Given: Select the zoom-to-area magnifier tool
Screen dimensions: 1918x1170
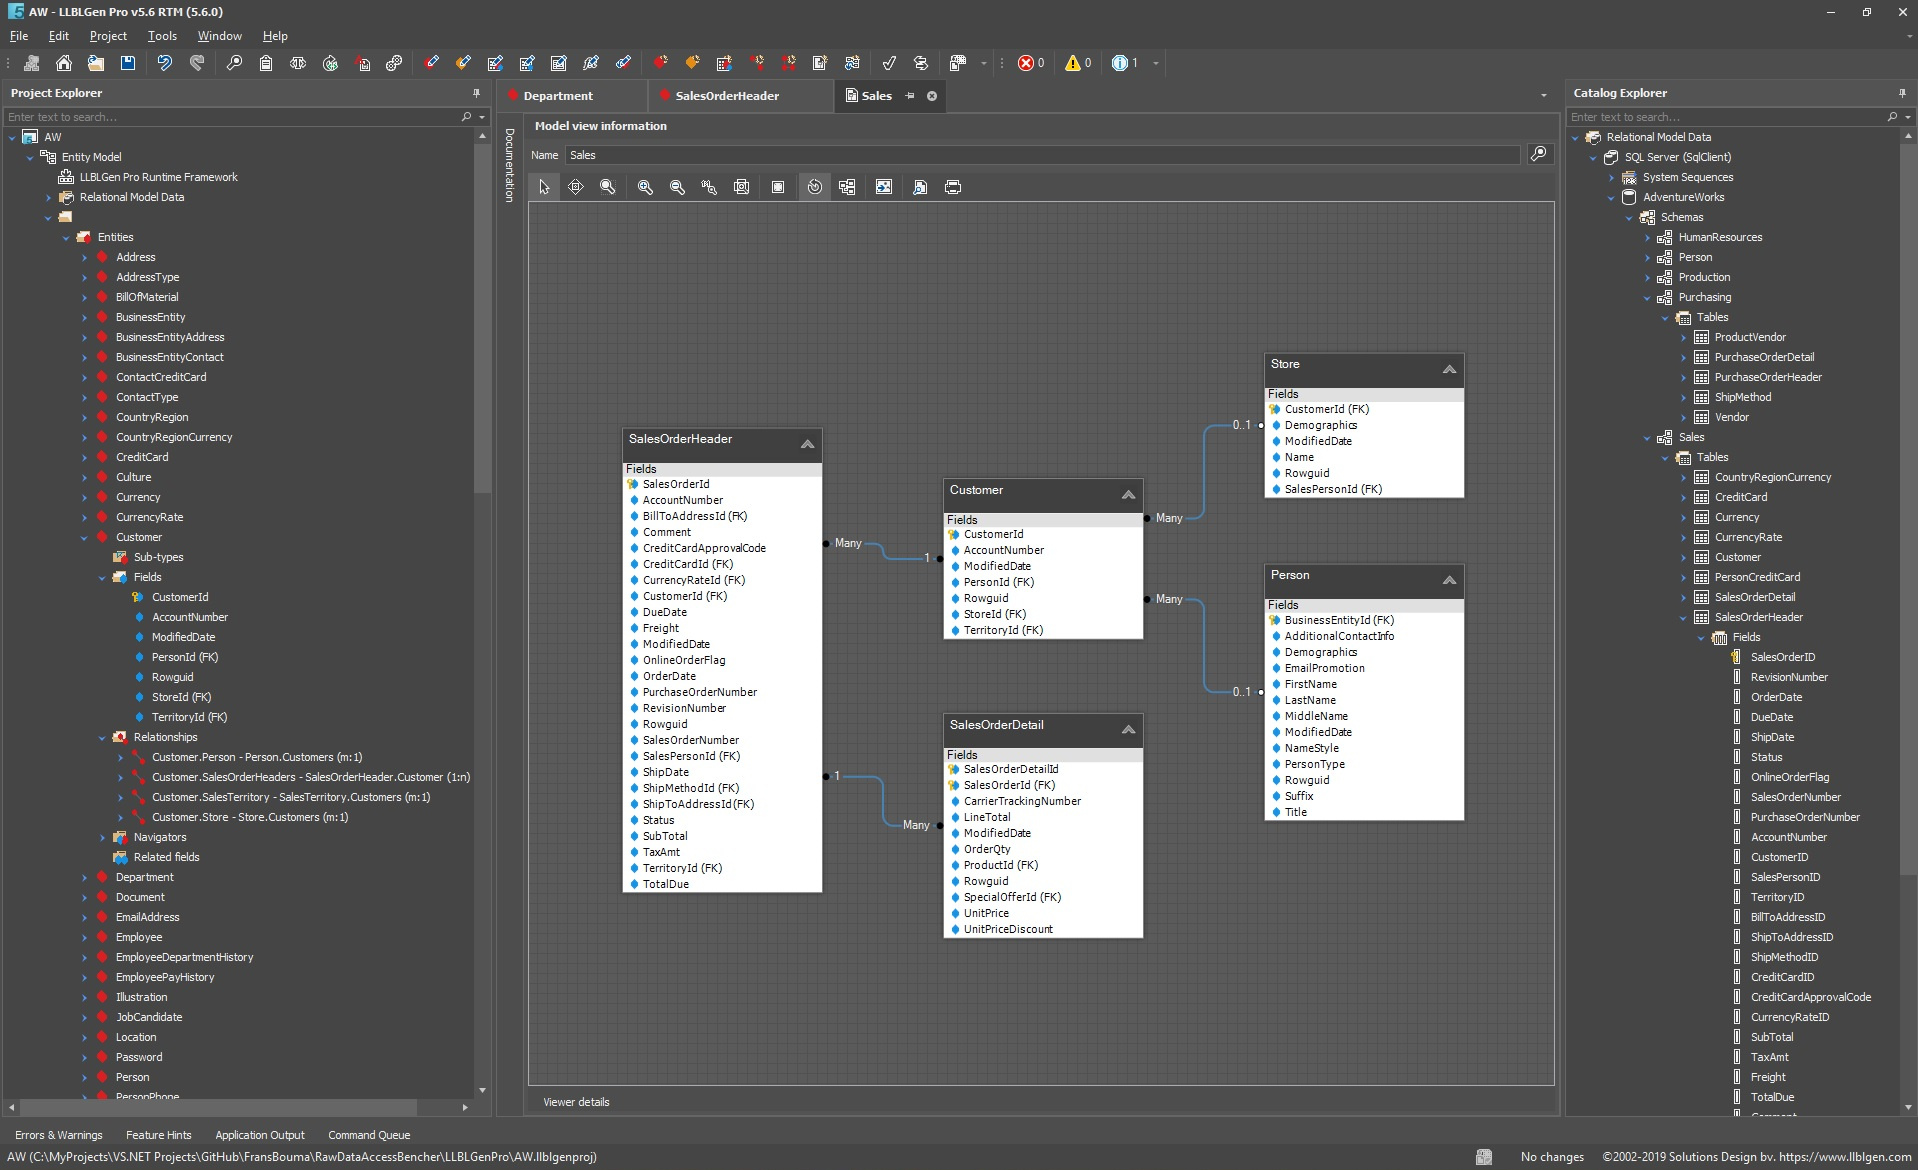Looking at the screenshot, I should coord(607,187).
